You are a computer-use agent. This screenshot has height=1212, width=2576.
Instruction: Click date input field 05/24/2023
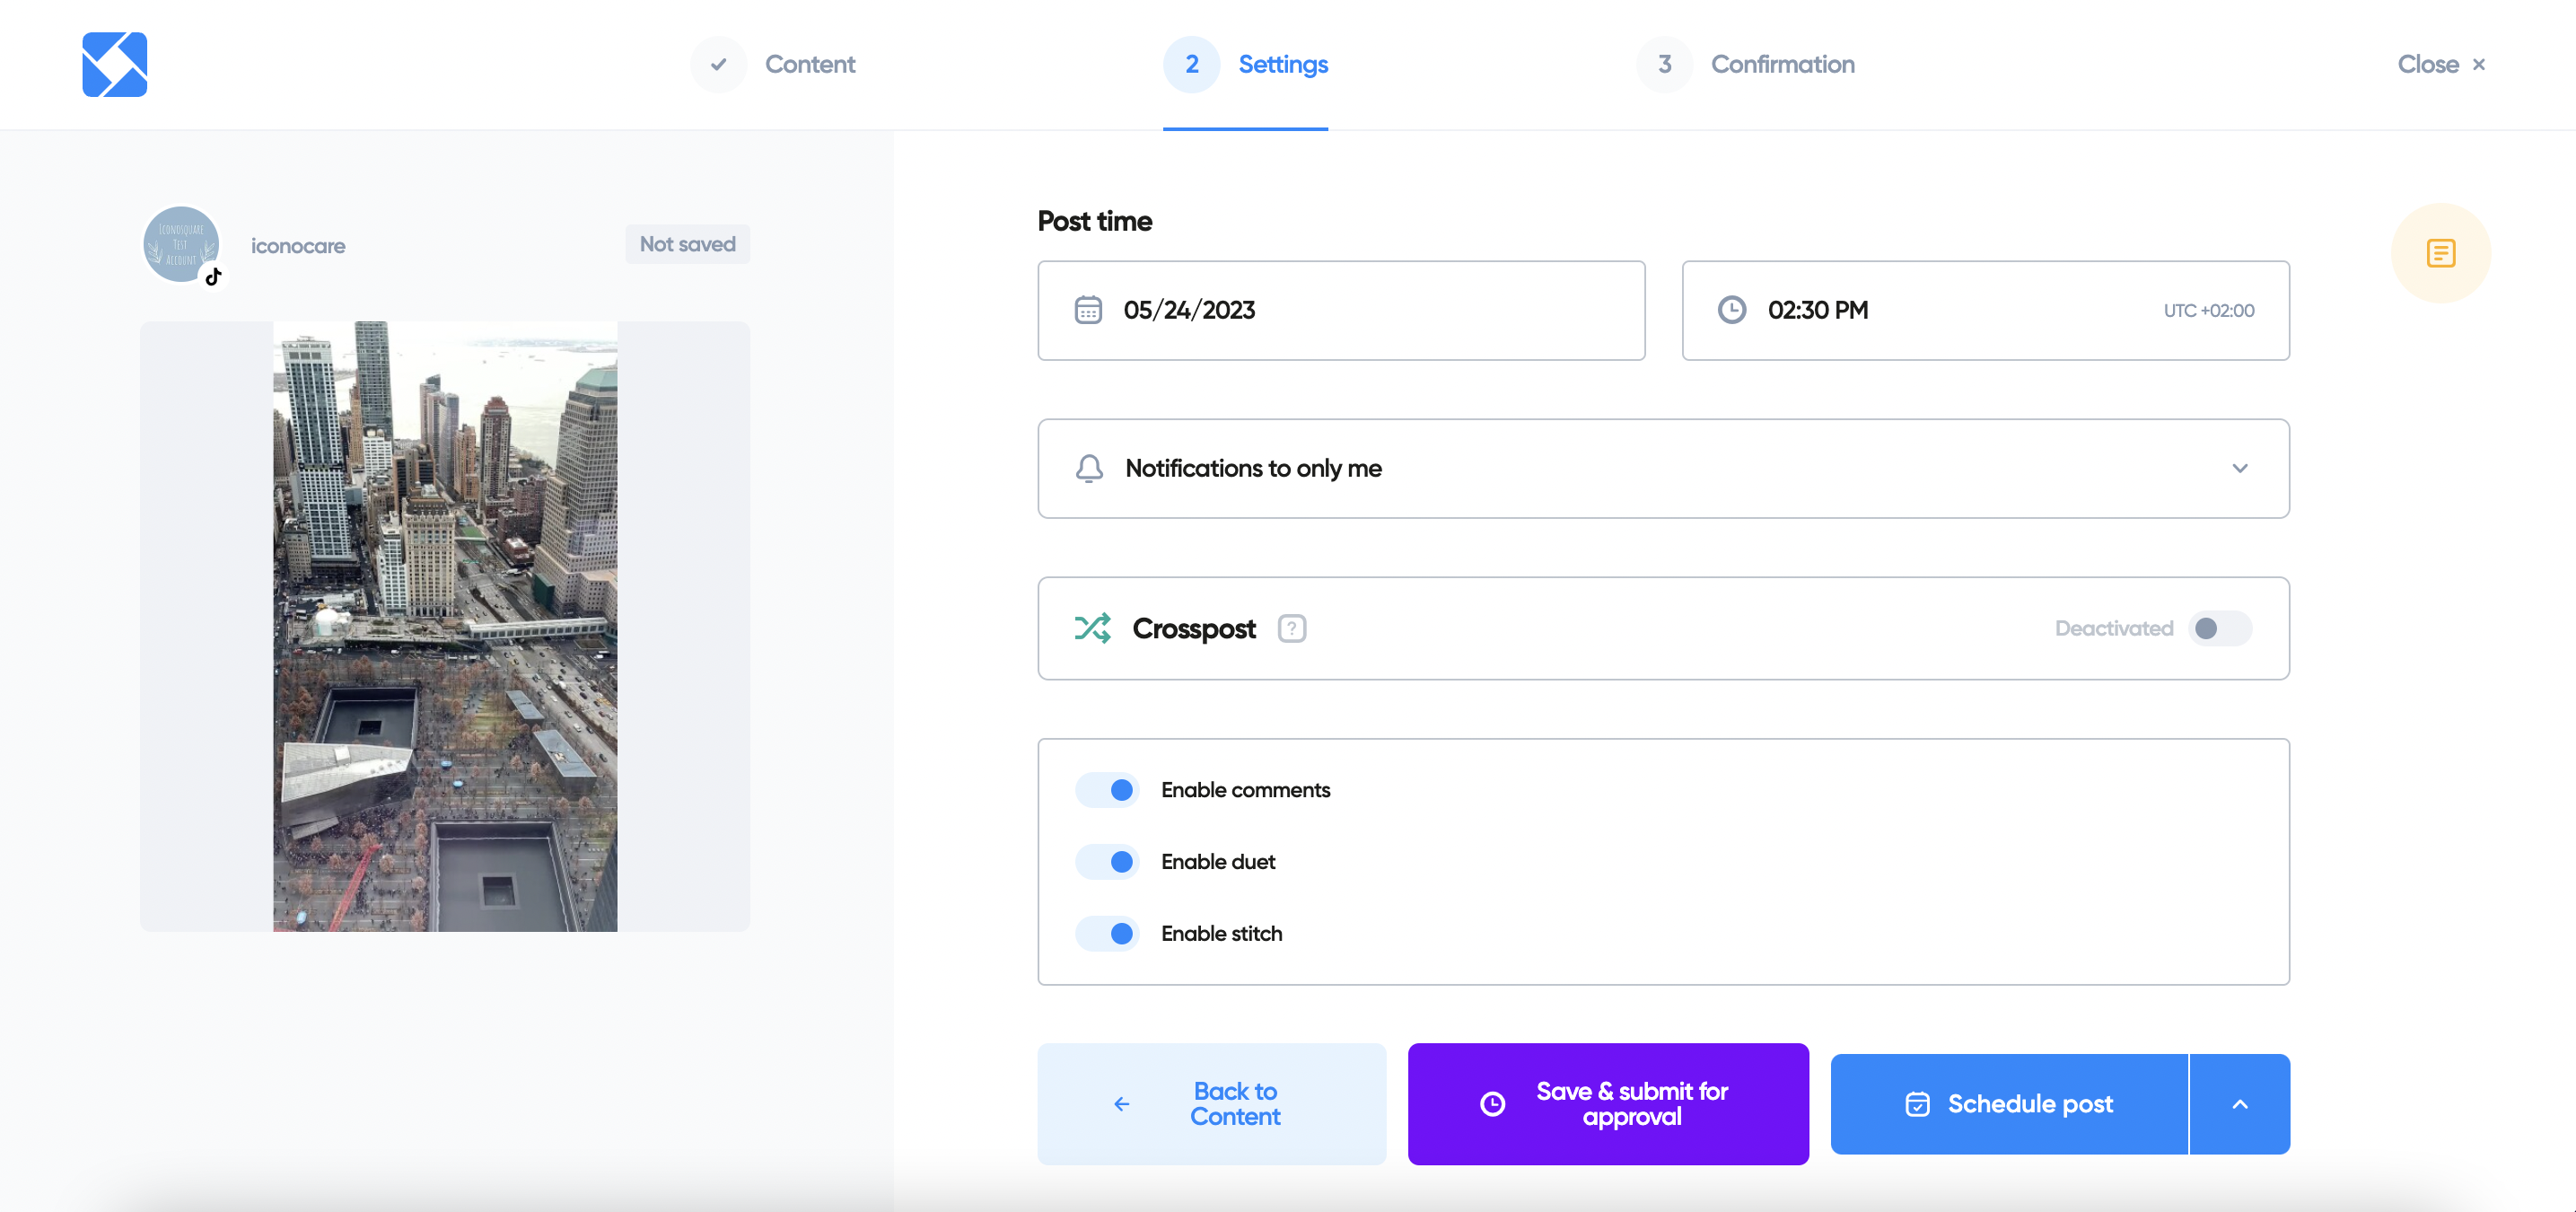pos(1341,311)
